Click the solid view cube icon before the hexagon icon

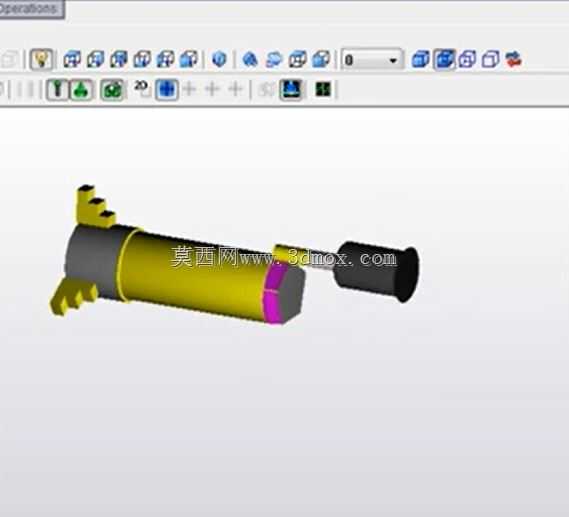pos(188,59)
